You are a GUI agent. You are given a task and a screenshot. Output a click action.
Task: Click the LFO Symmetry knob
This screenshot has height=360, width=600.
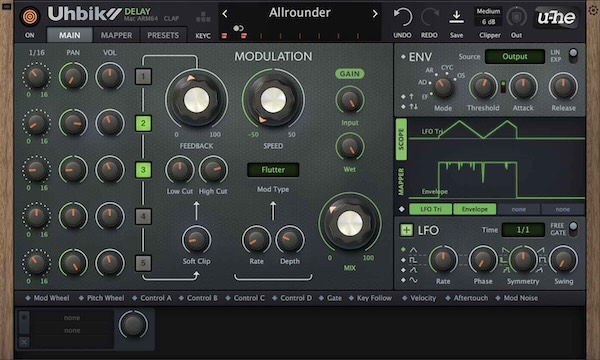(x=523, y=259)
